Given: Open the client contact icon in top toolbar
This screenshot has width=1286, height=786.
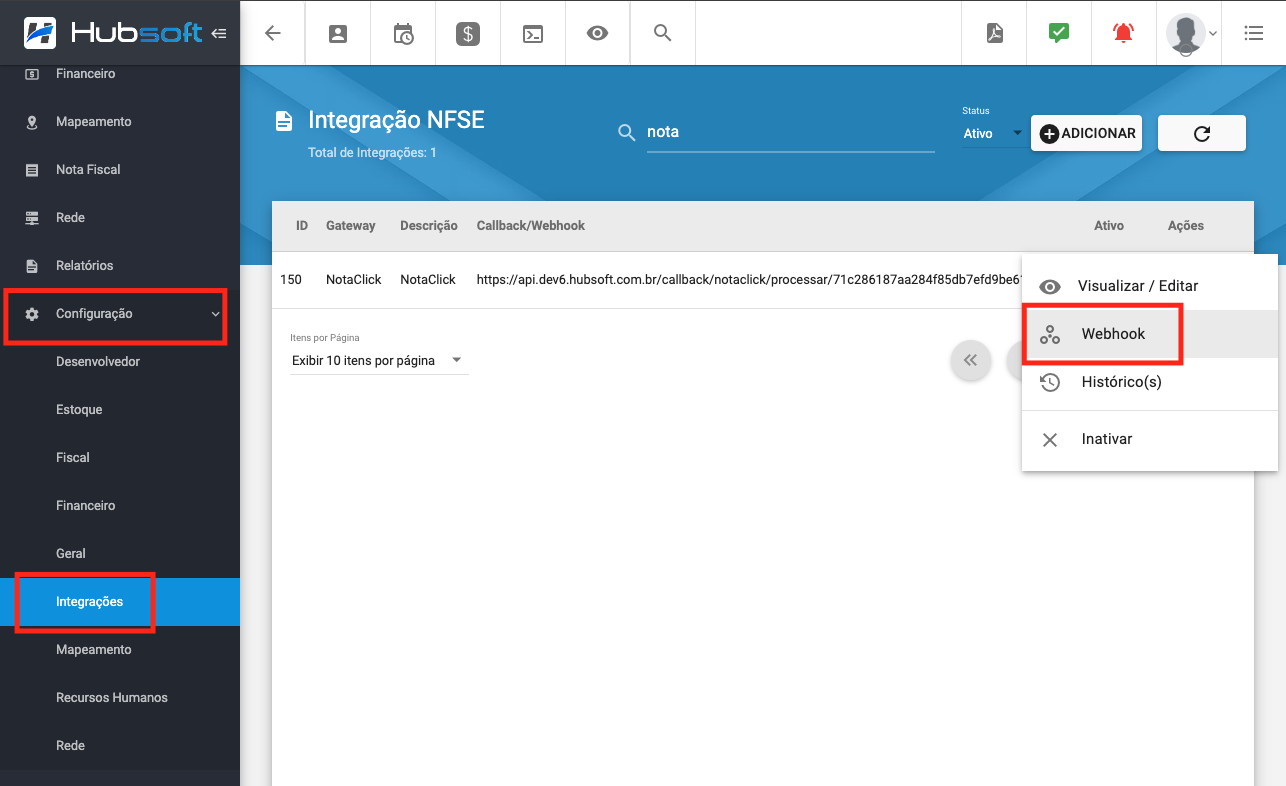Looking at the screenshot, I should coord(337,32).
